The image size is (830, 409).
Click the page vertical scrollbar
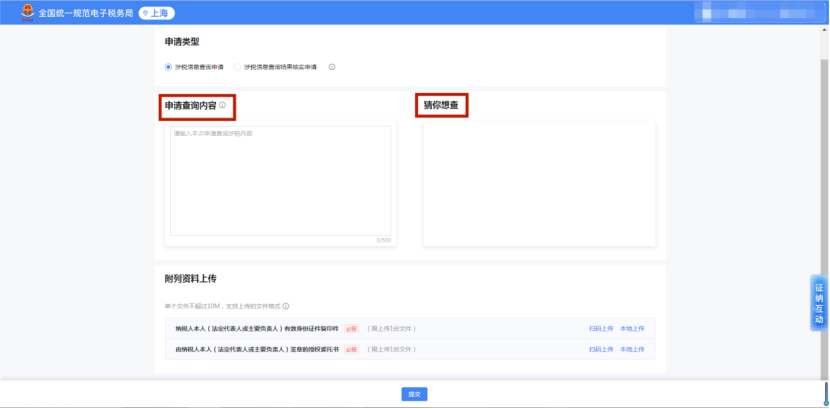[825, 150]
